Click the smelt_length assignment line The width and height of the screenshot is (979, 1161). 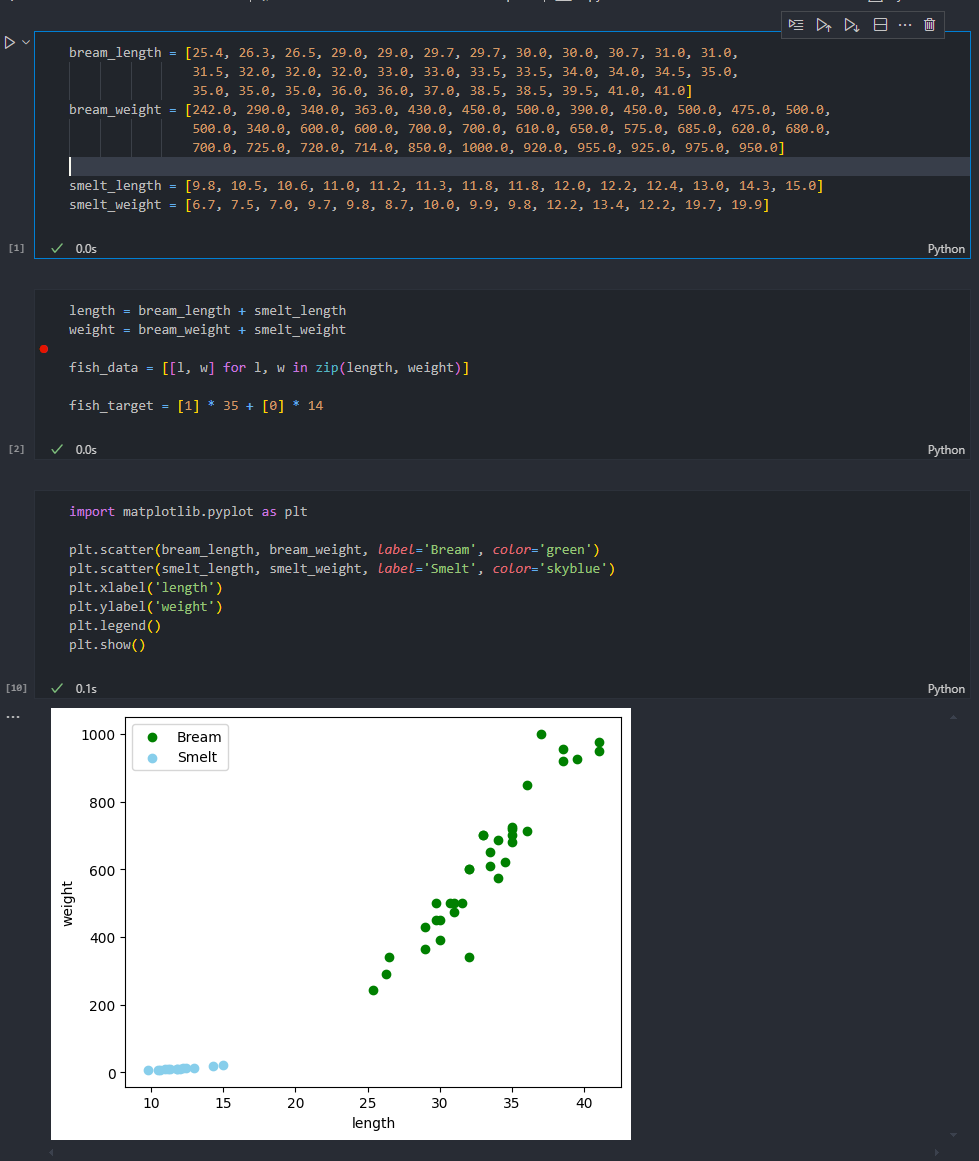click(x=446, y=185)
